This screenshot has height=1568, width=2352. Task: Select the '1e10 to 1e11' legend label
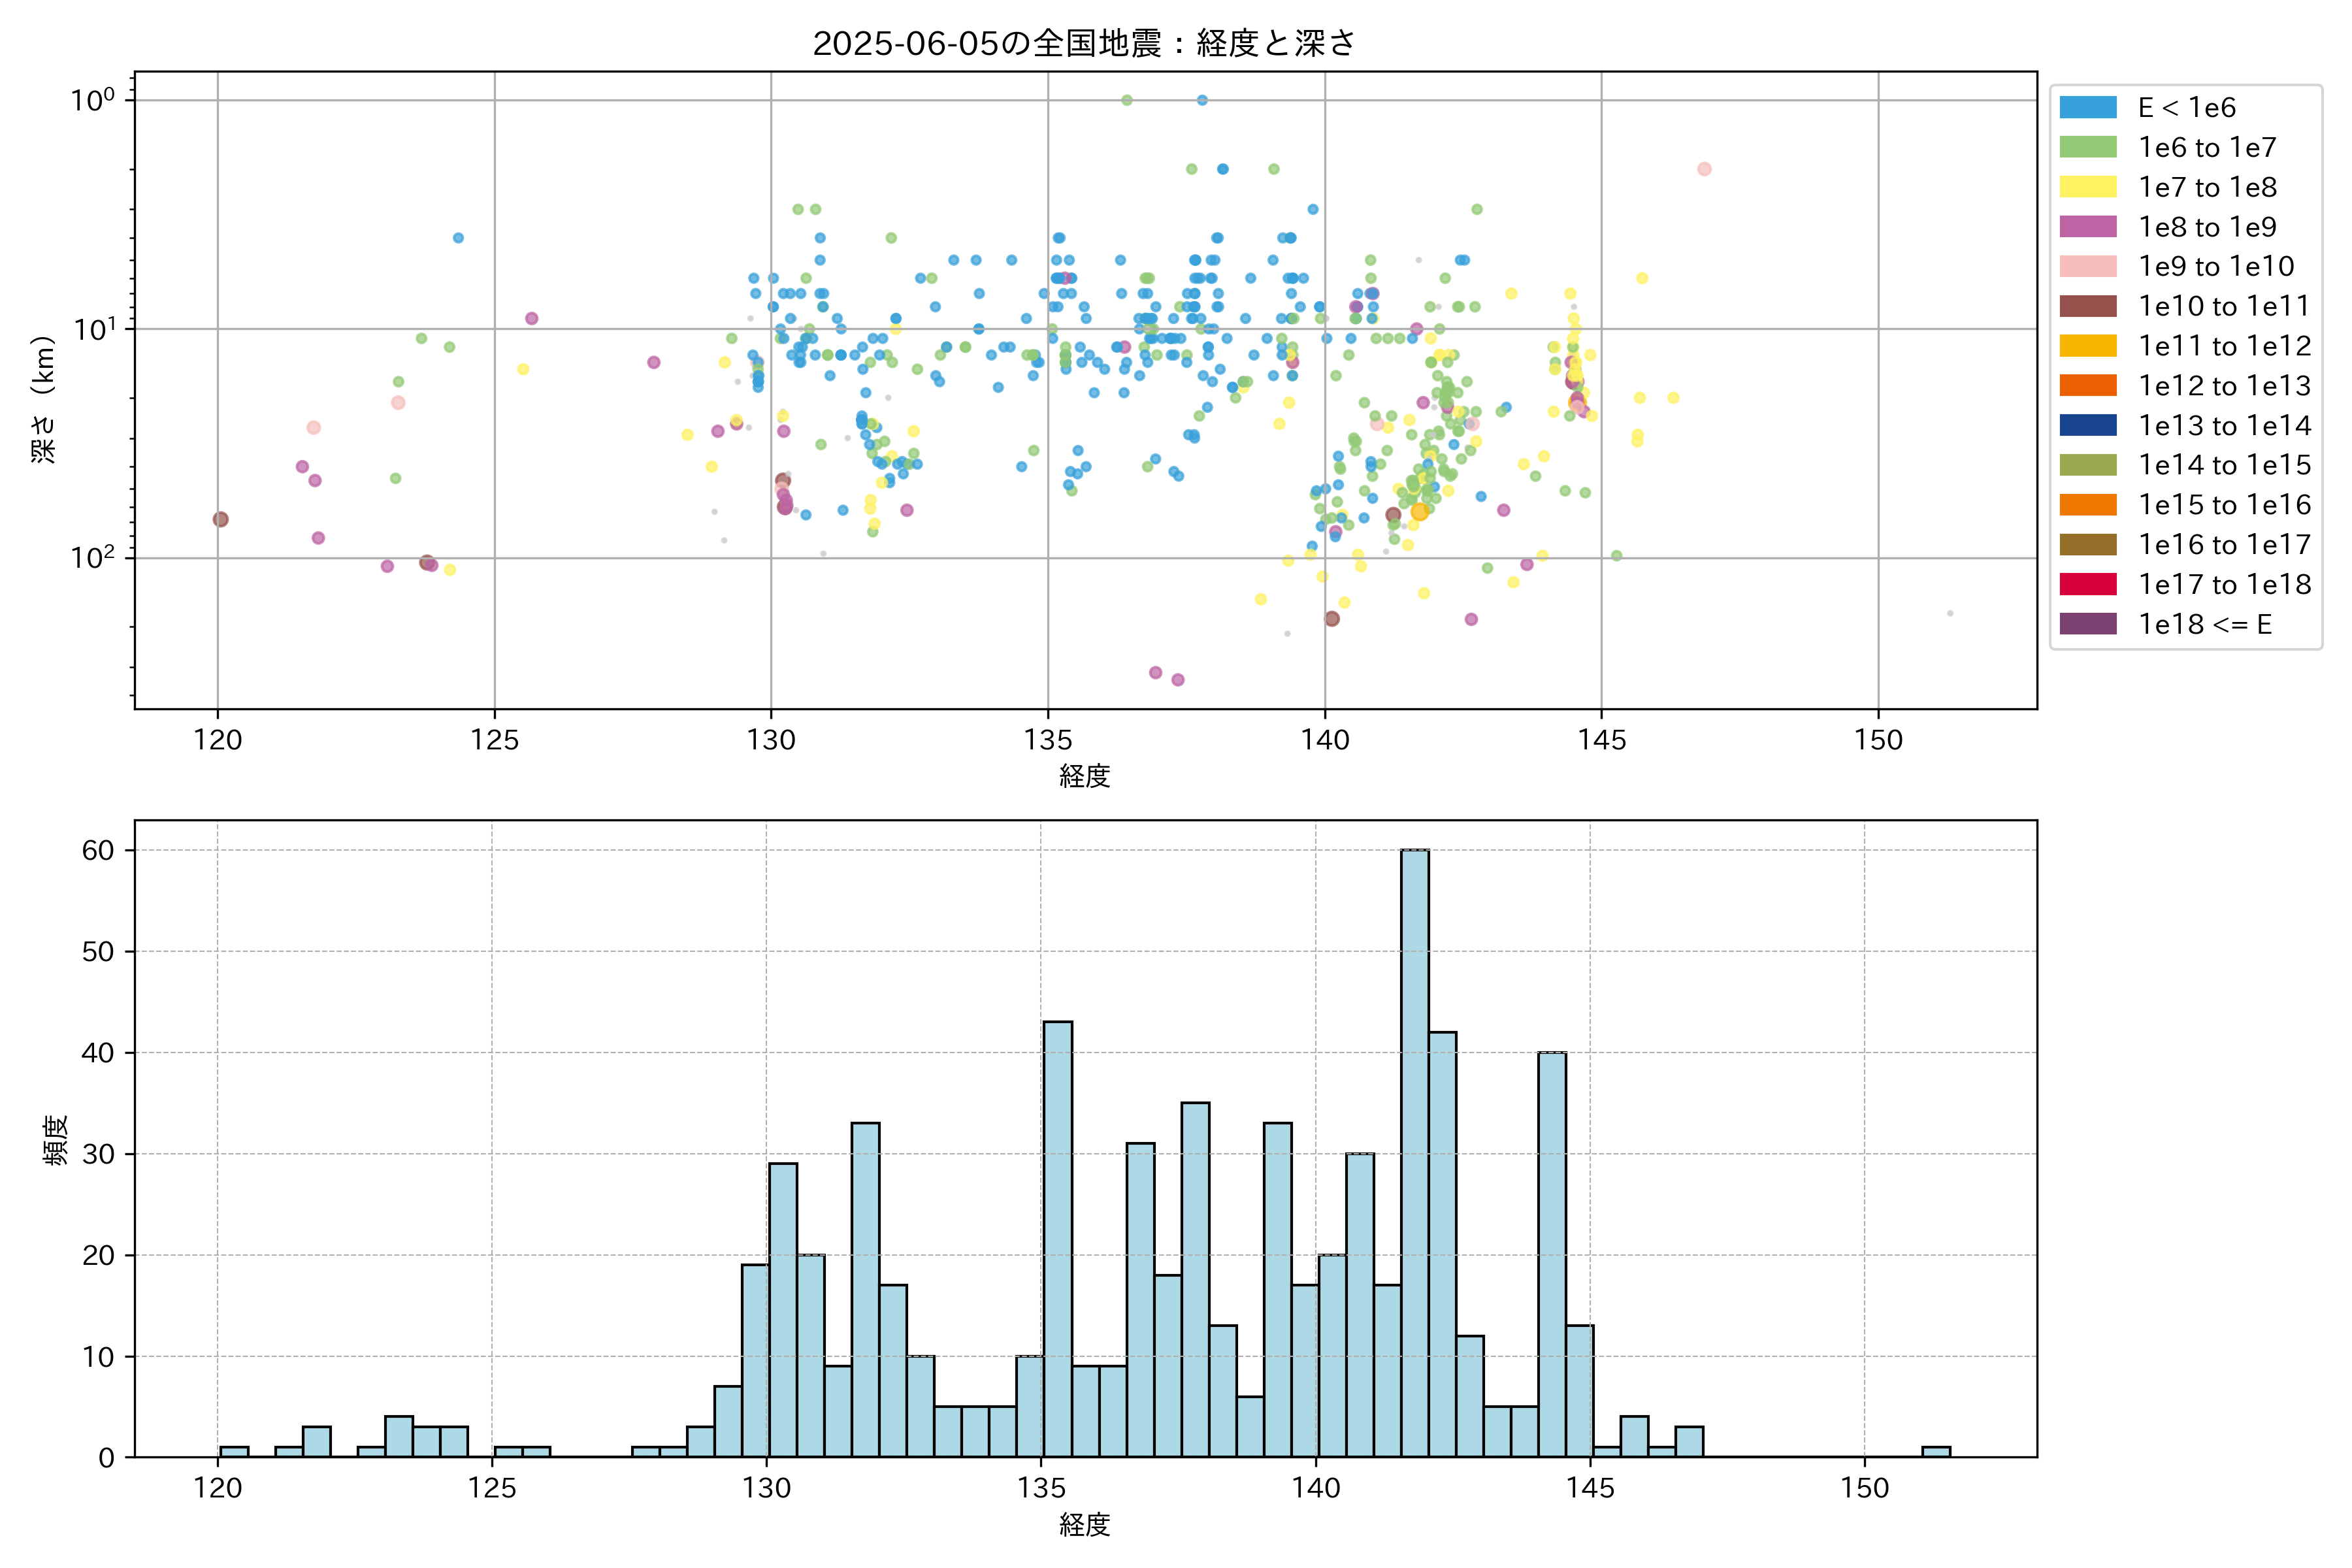pyautogui.click(x=2223, y=306)
